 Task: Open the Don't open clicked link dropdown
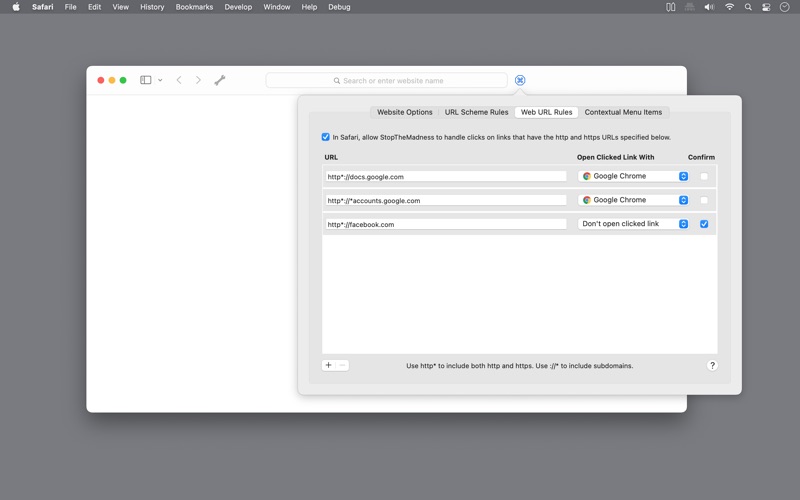(x=633, y=224)
